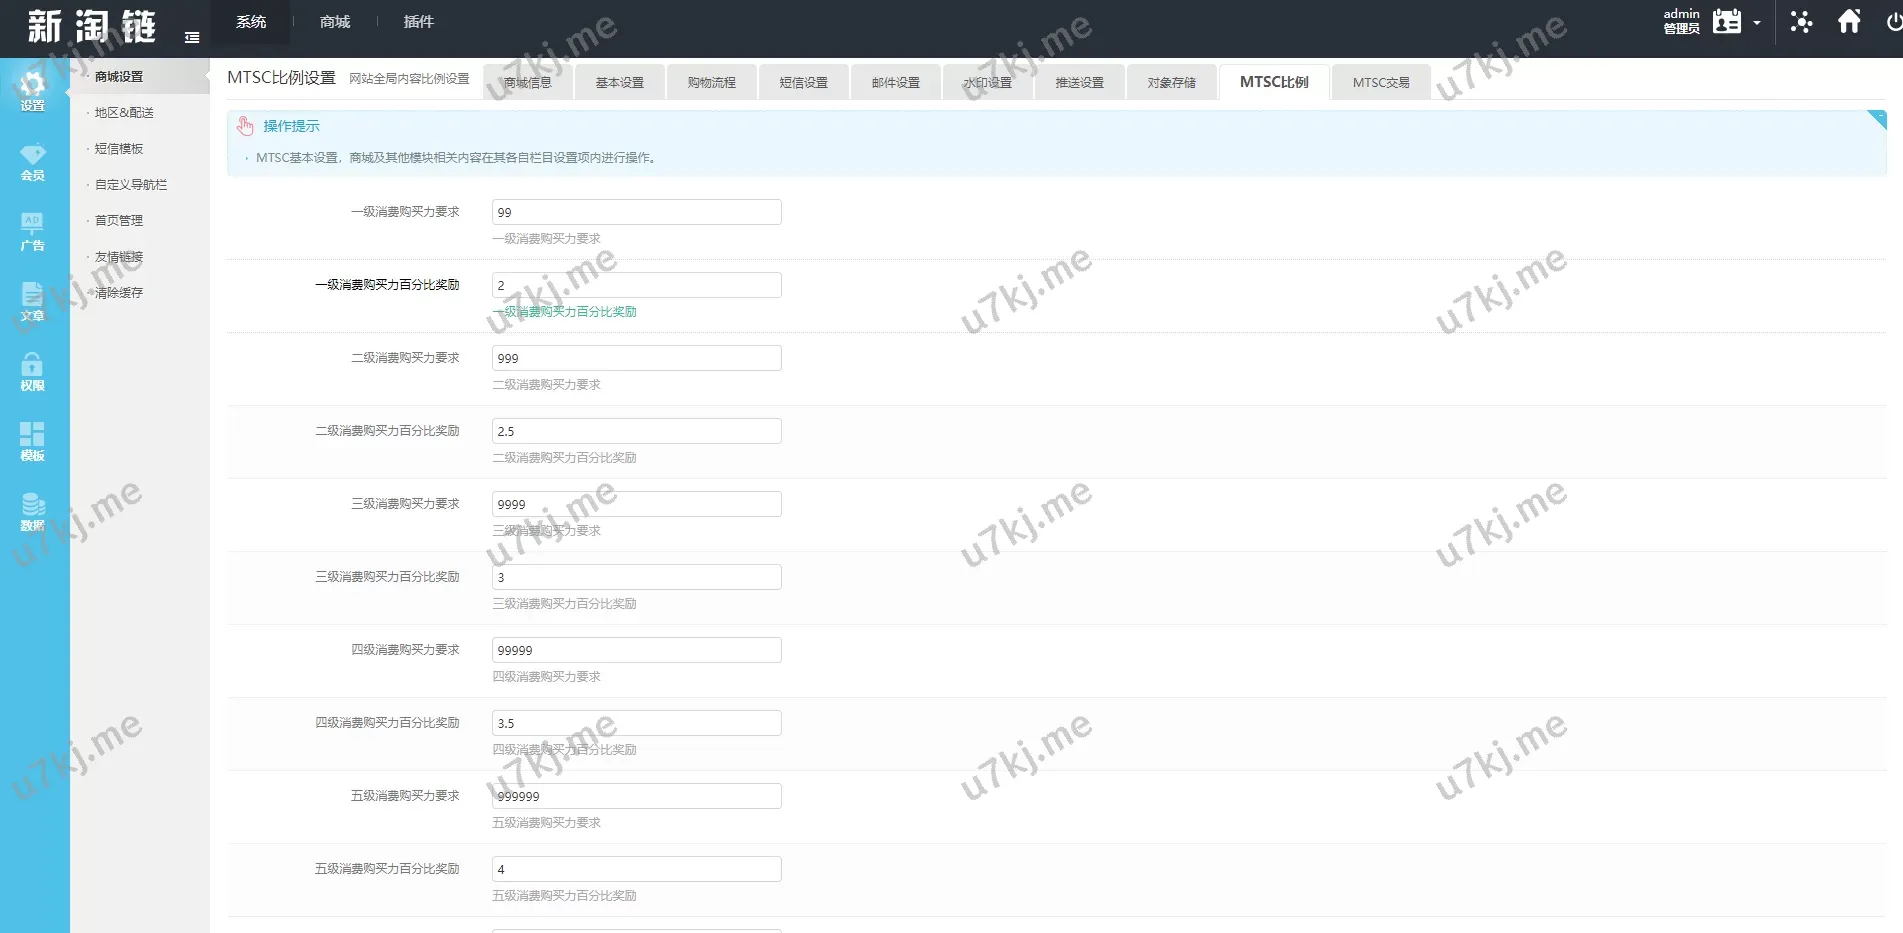
Task: Collapse the 操作提示 tips panel corner toggle
Action: 1876,119
